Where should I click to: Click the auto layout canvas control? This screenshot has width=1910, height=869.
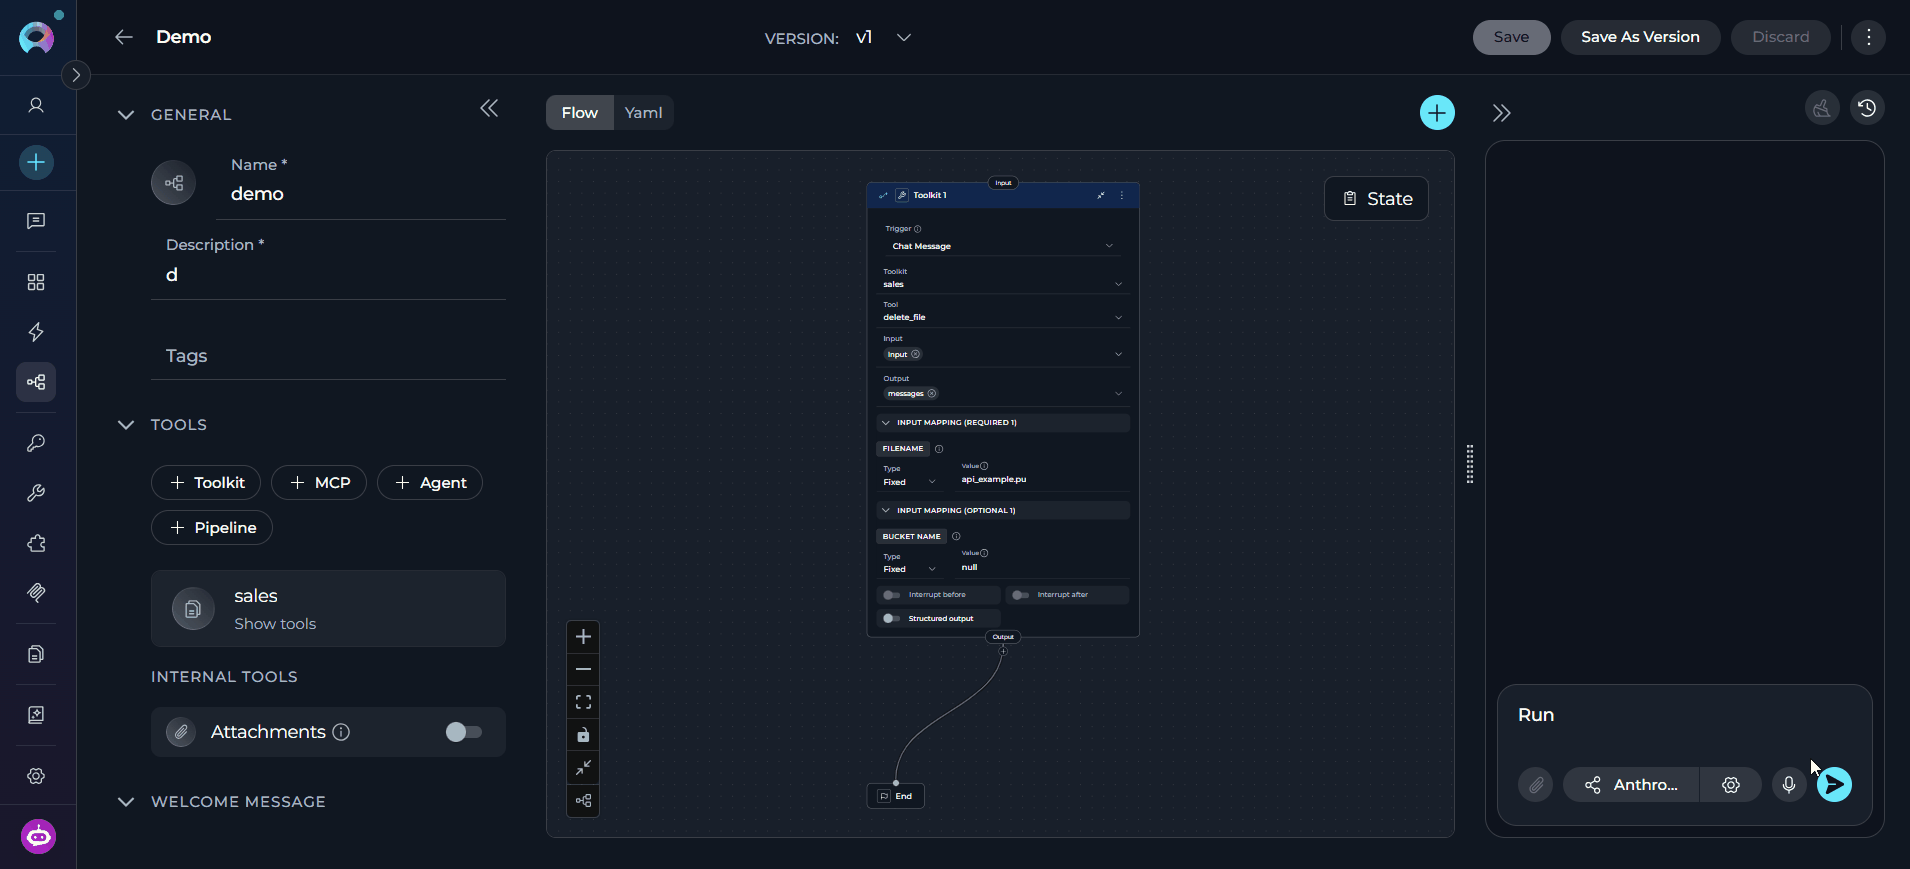pos(583,801)
